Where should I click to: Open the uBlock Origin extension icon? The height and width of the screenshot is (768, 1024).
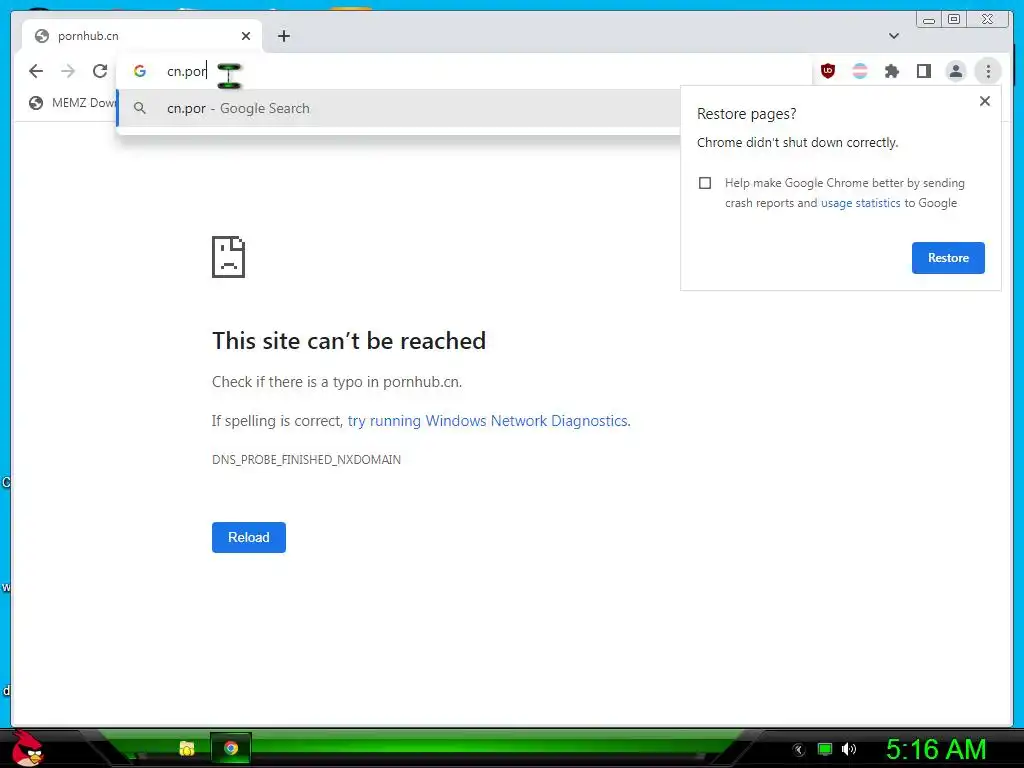tap(828, 71)
